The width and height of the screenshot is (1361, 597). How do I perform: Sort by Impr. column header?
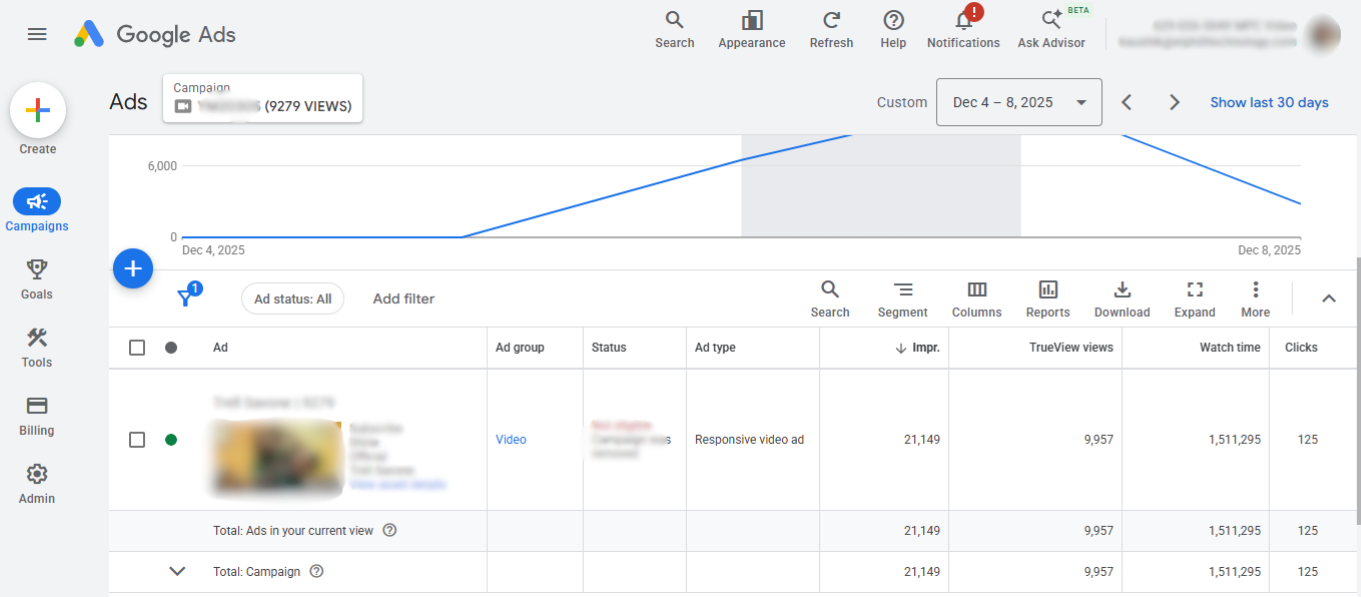tap(917, 347)
